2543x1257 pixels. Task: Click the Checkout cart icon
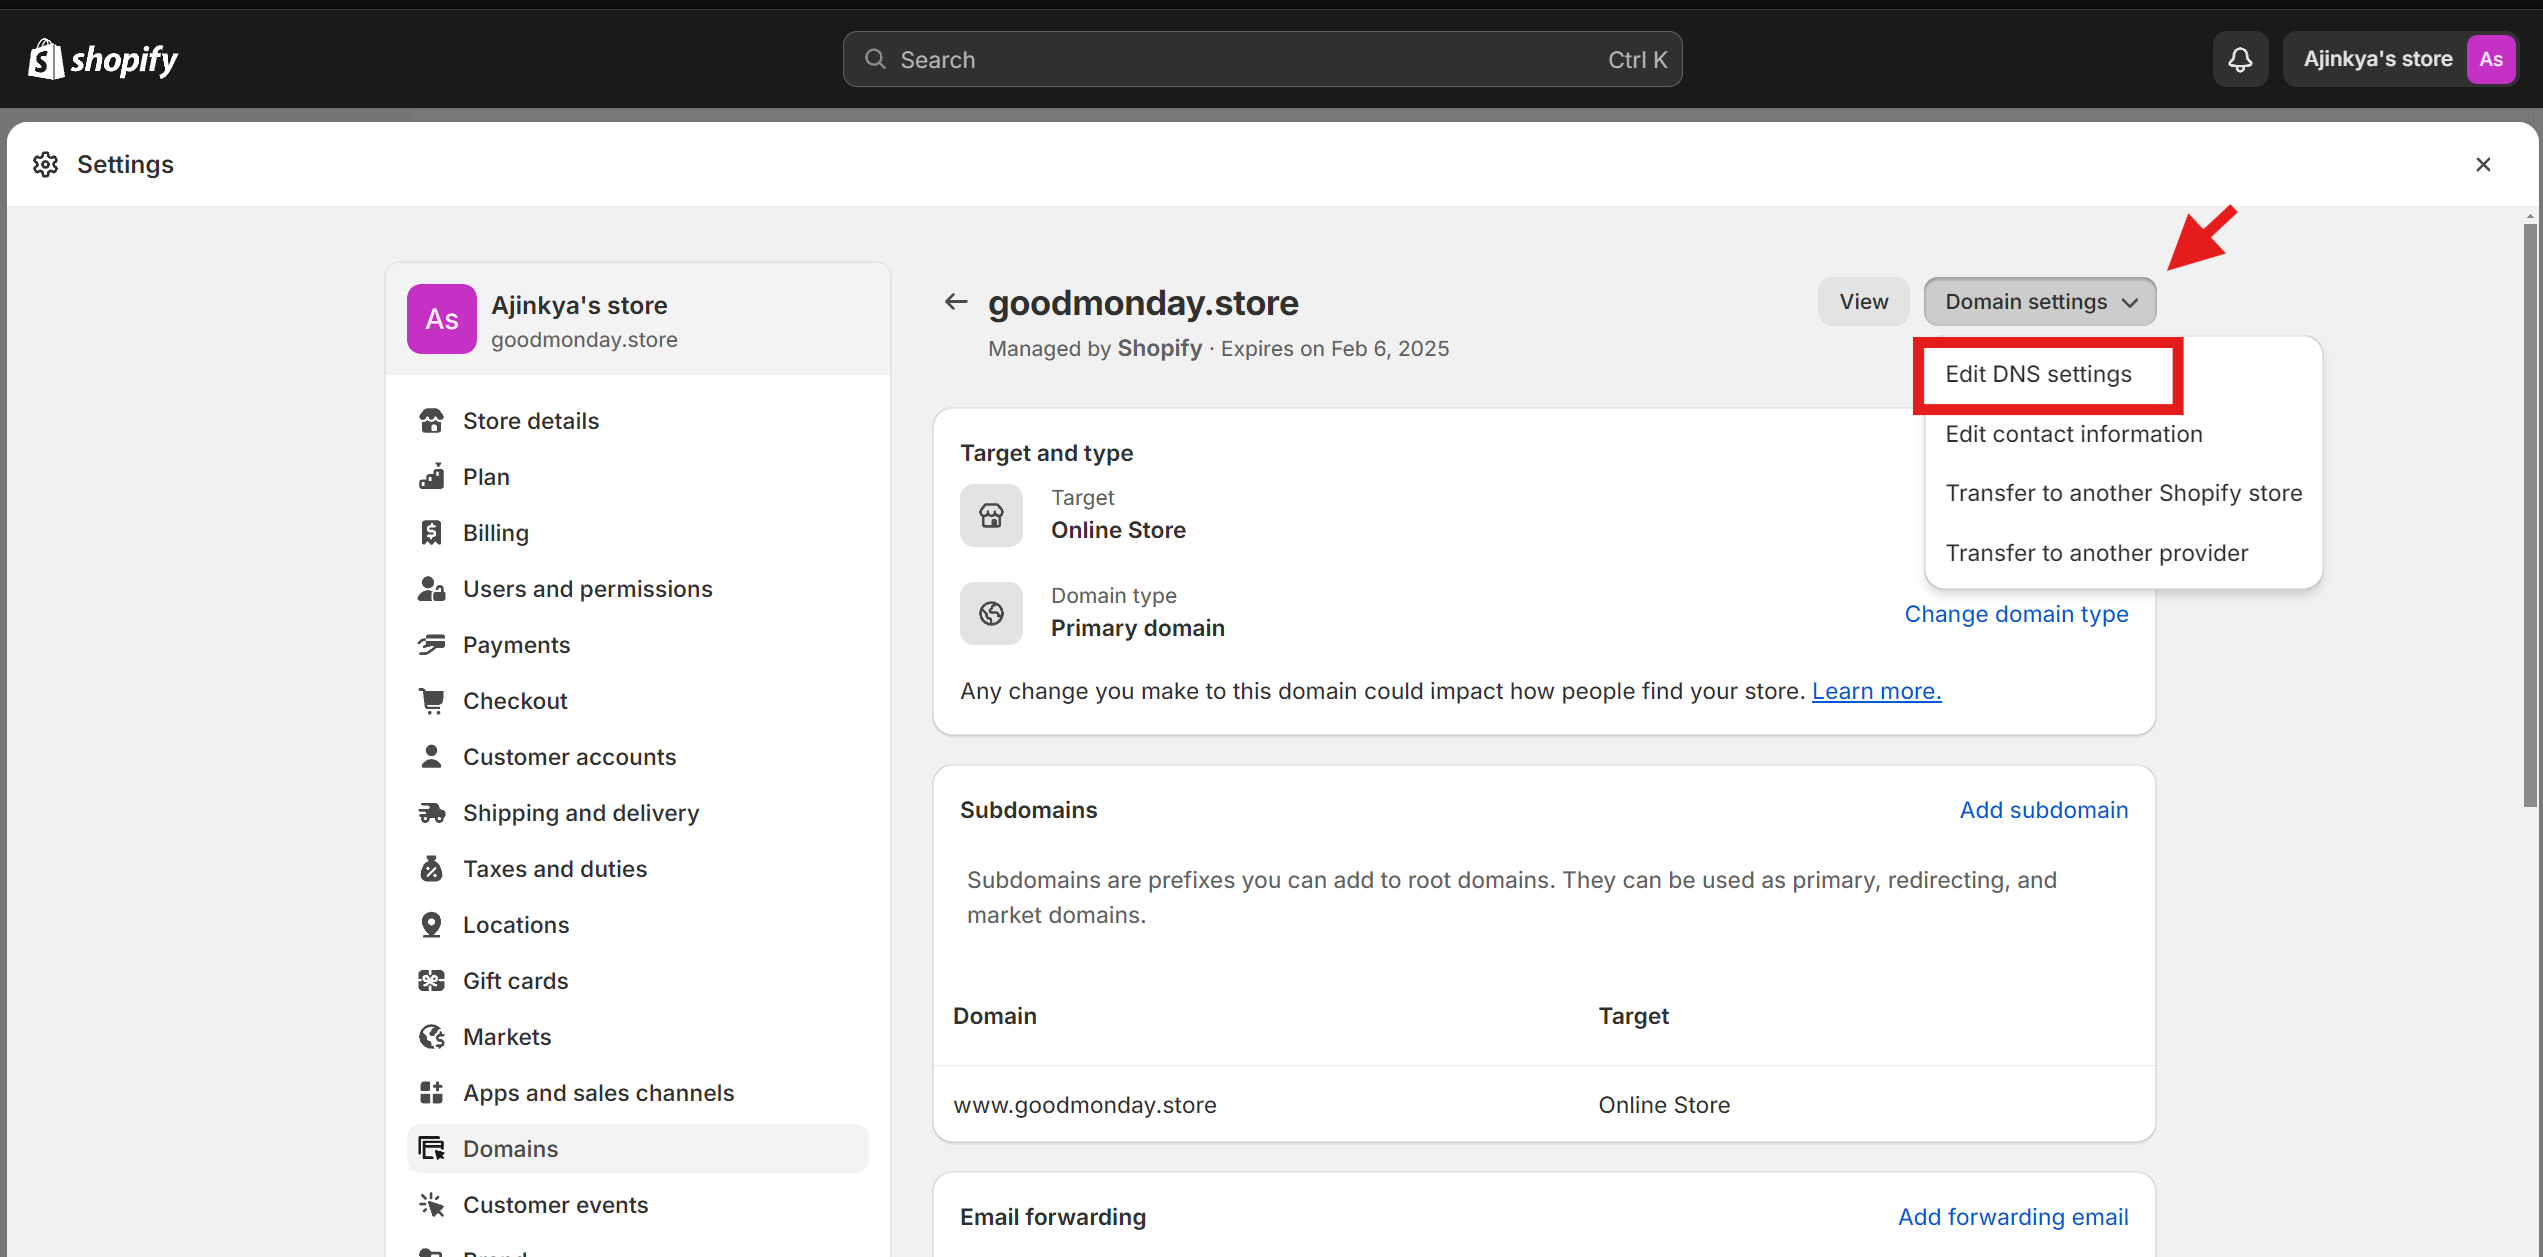[x=432, y=701]
